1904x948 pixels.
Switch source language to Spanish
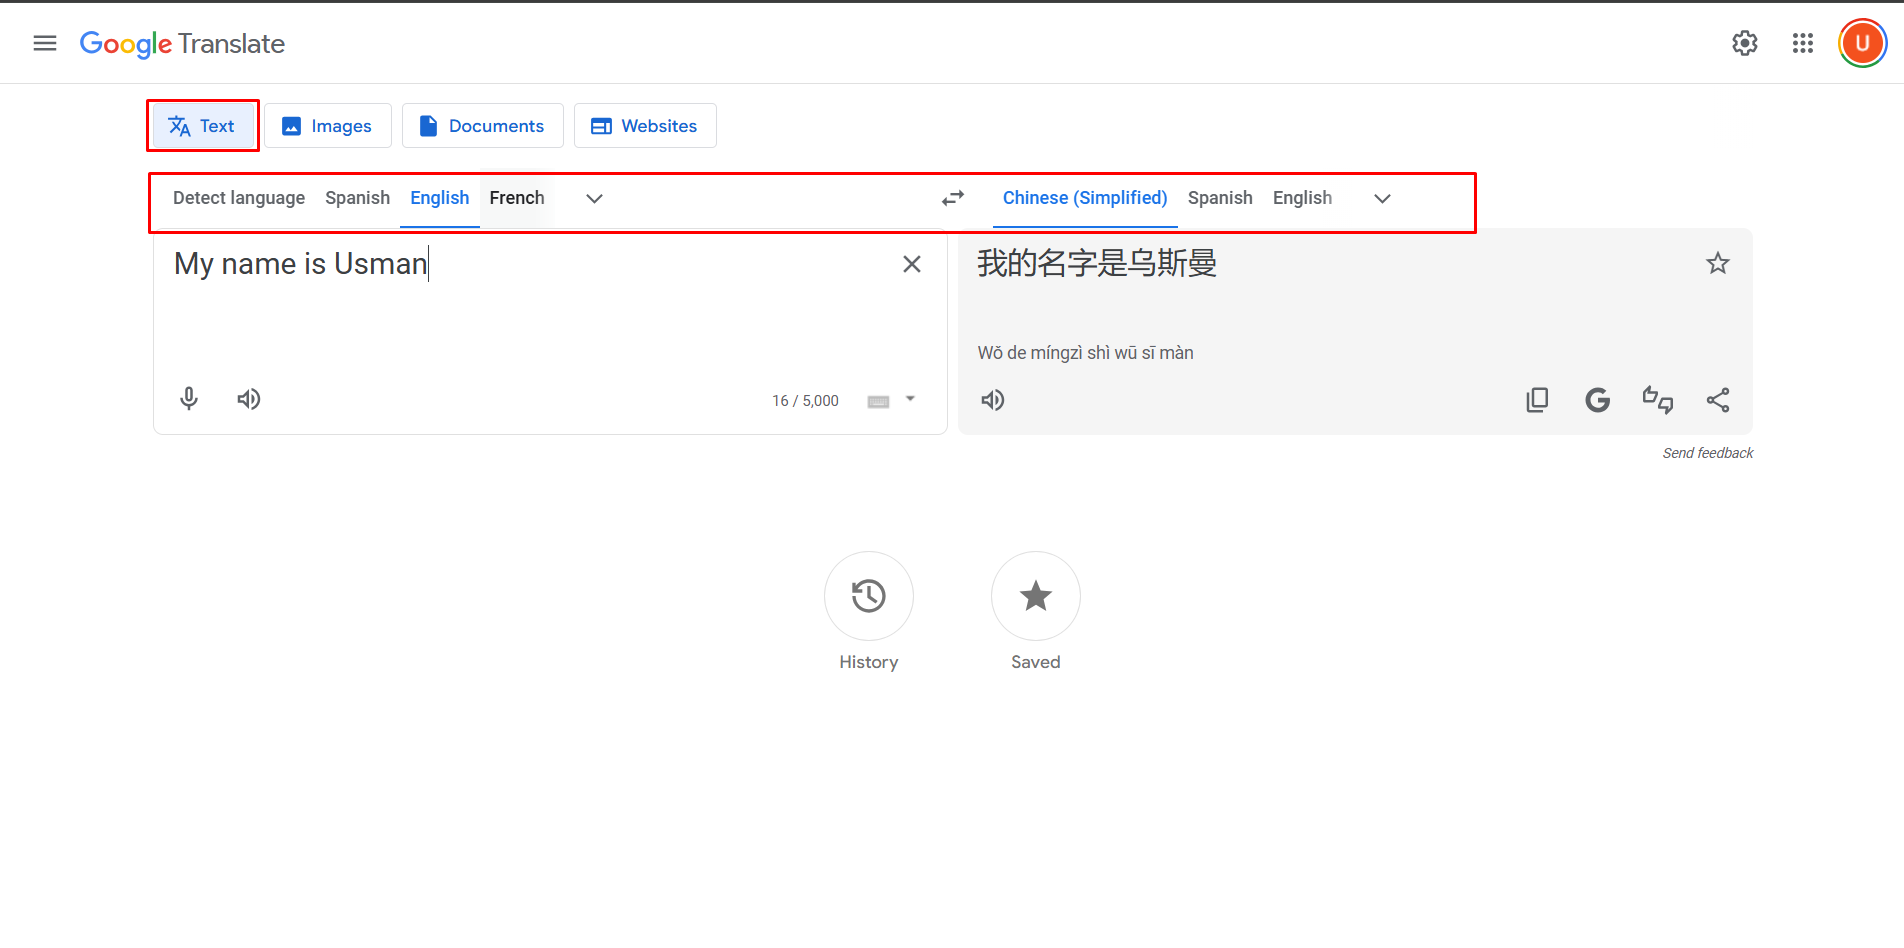[x=357, y=198]
